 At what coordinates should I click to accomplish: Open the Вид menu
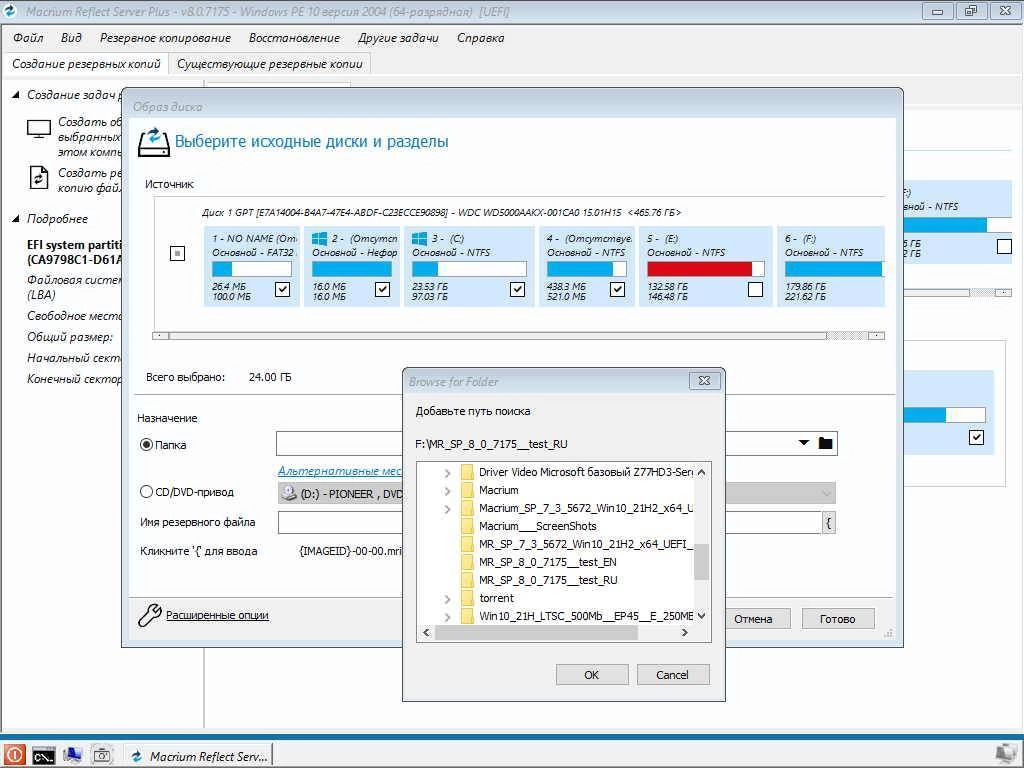tap(71, 38)
